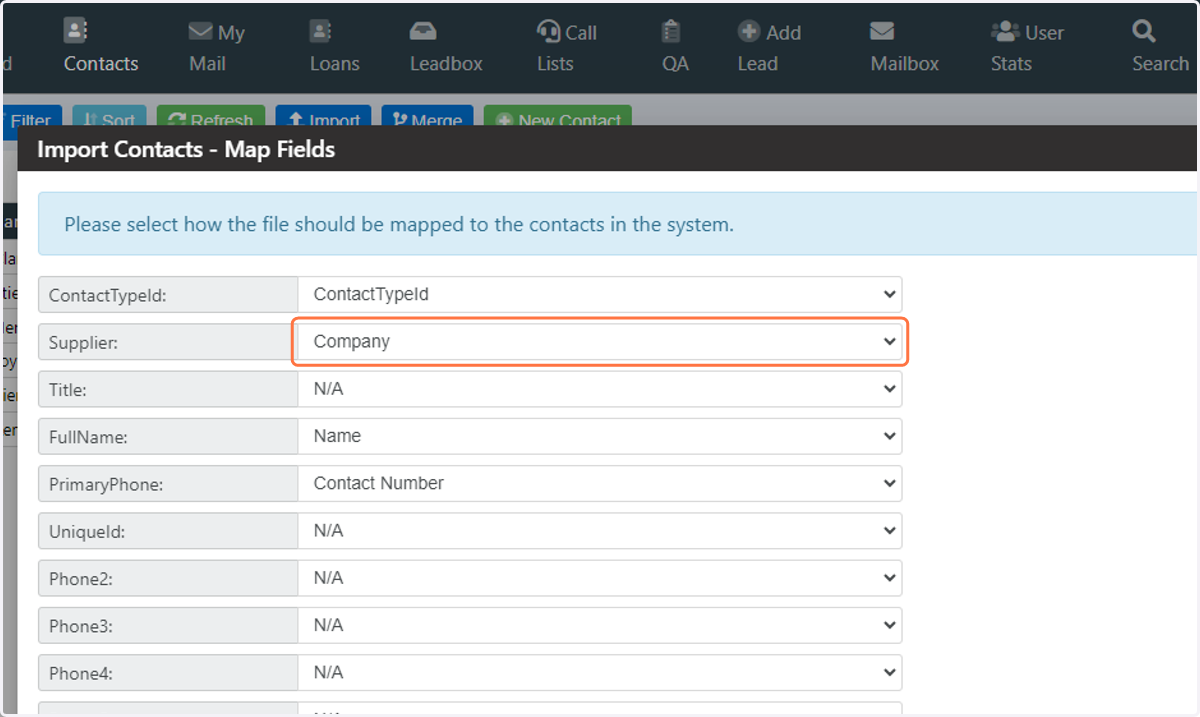Click the Import button behind dialog
Viewport: 1200px width, 717px height.
tap(323, 116)
